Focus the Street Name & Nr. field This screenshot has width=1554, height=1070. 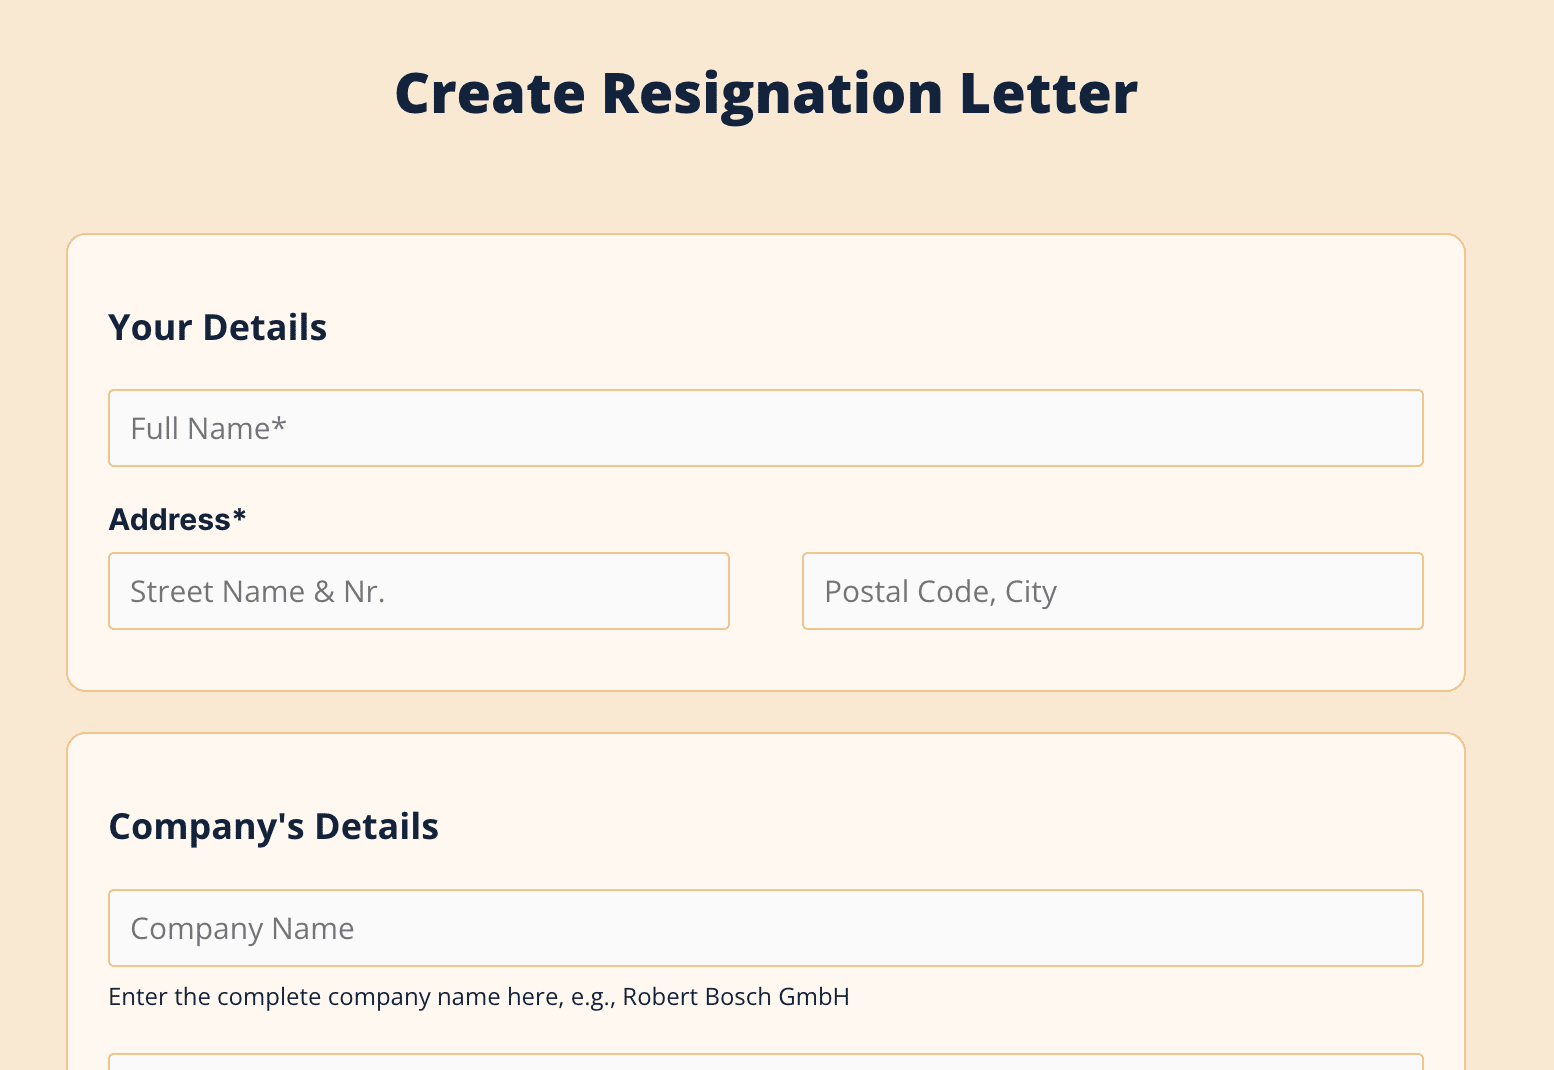pyautogui.click(x=418, y=591)
